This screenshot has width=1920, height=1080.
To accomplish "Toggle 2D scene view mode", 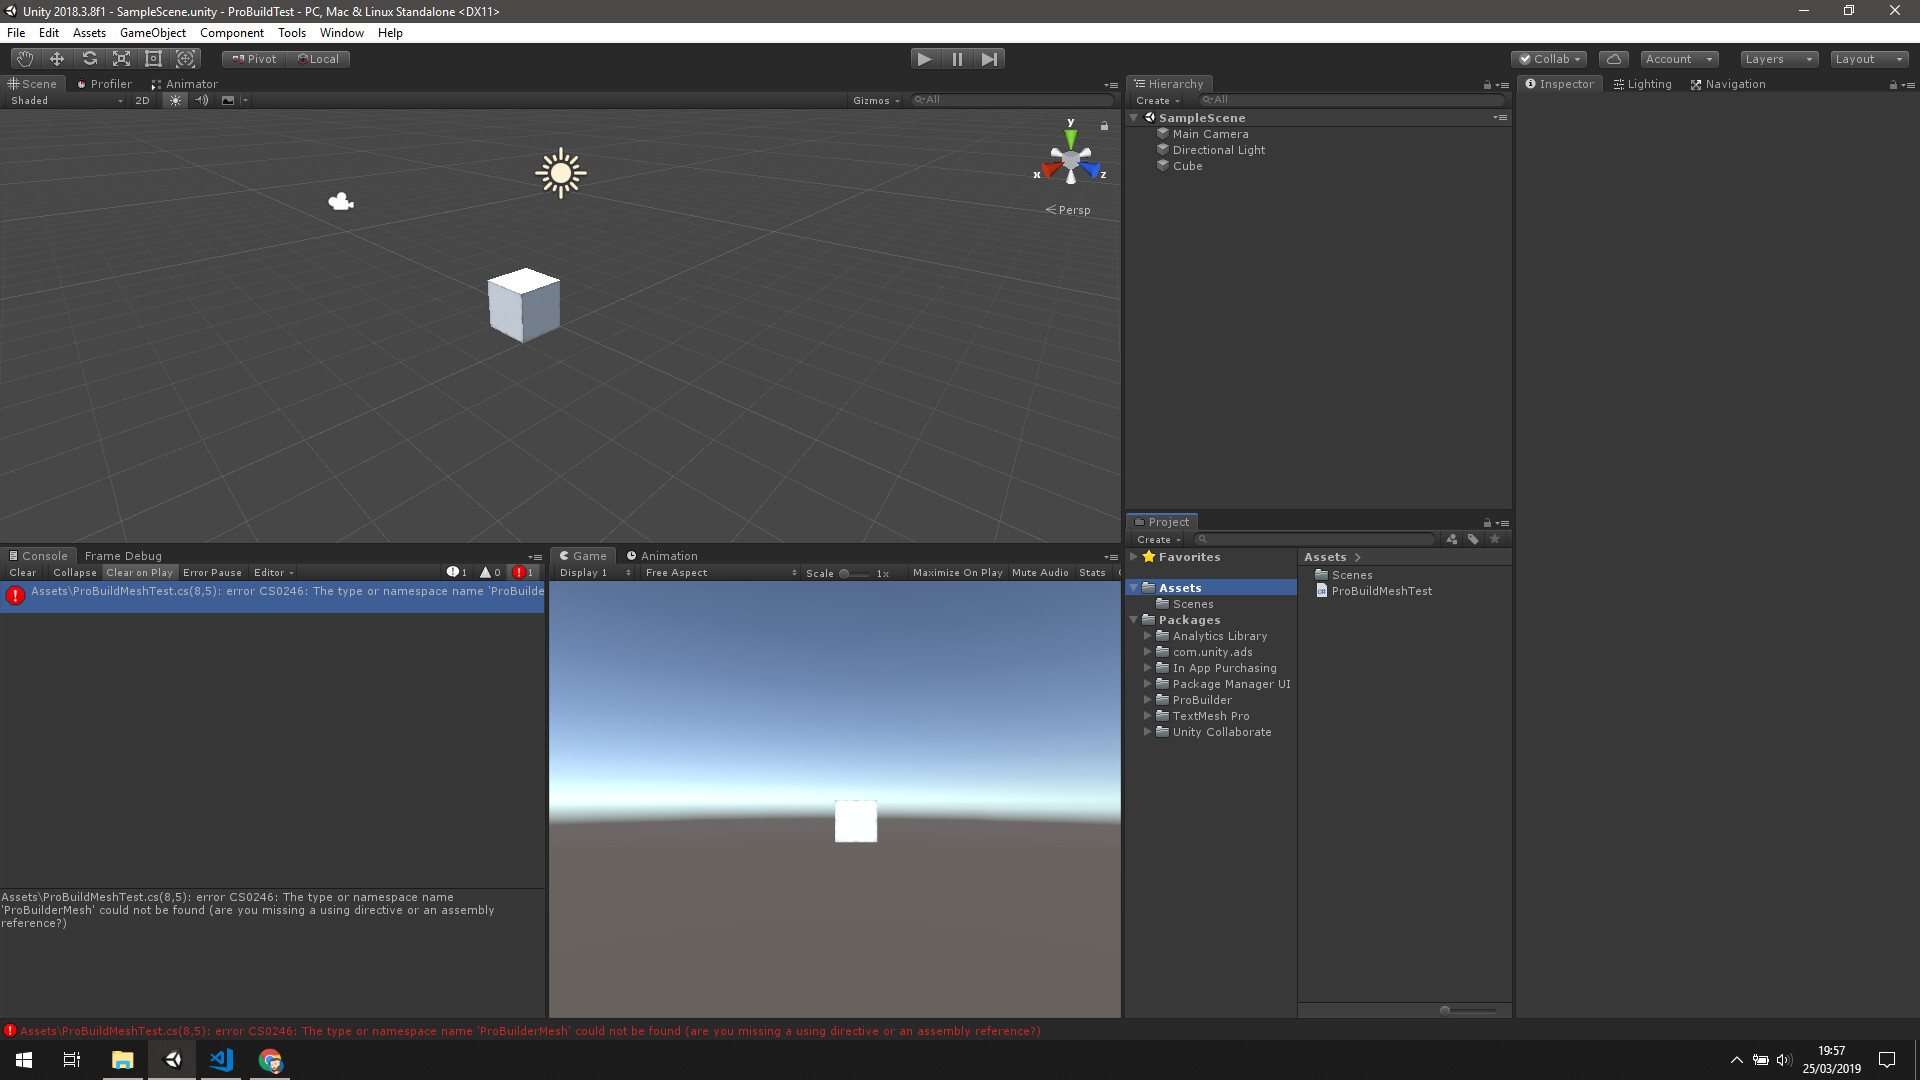I will [x=142, y=100].
